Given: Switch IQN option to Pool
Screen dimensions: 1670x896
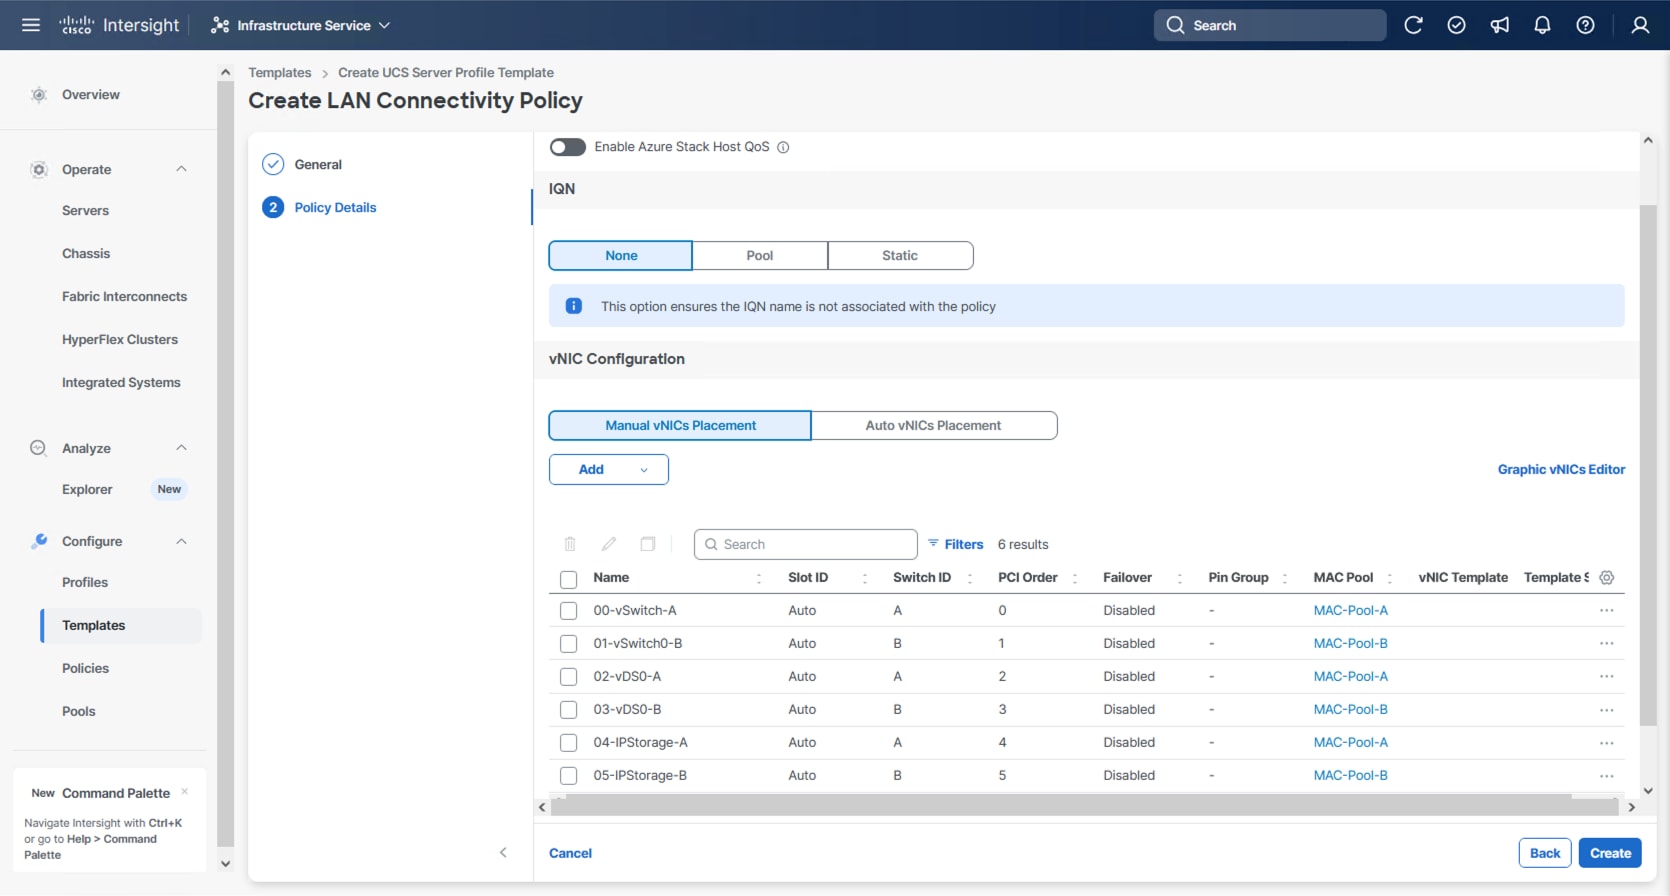Looking at the screenshot, I should pyautogui.click(x=759, y=256).
